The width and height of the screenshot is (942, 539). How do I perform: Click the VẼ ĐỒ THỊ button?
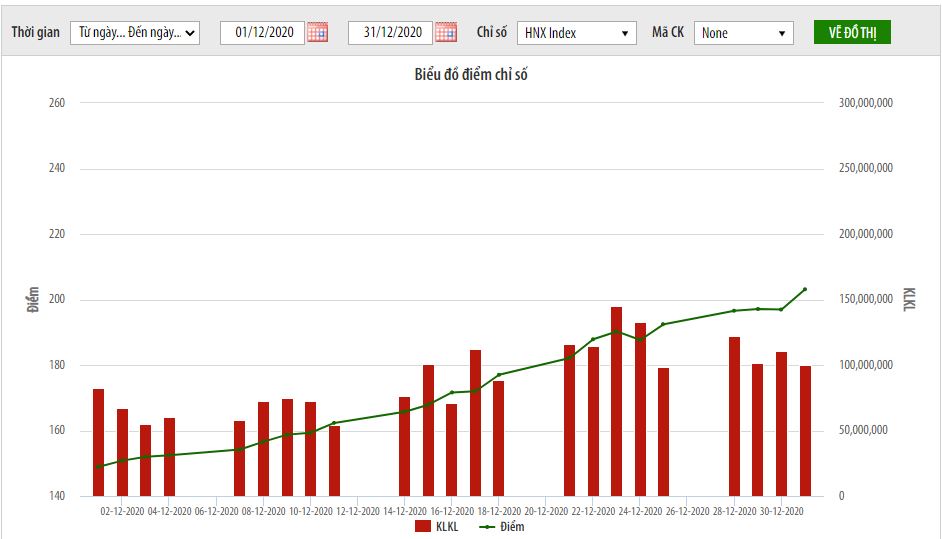(x=852, y=32)
